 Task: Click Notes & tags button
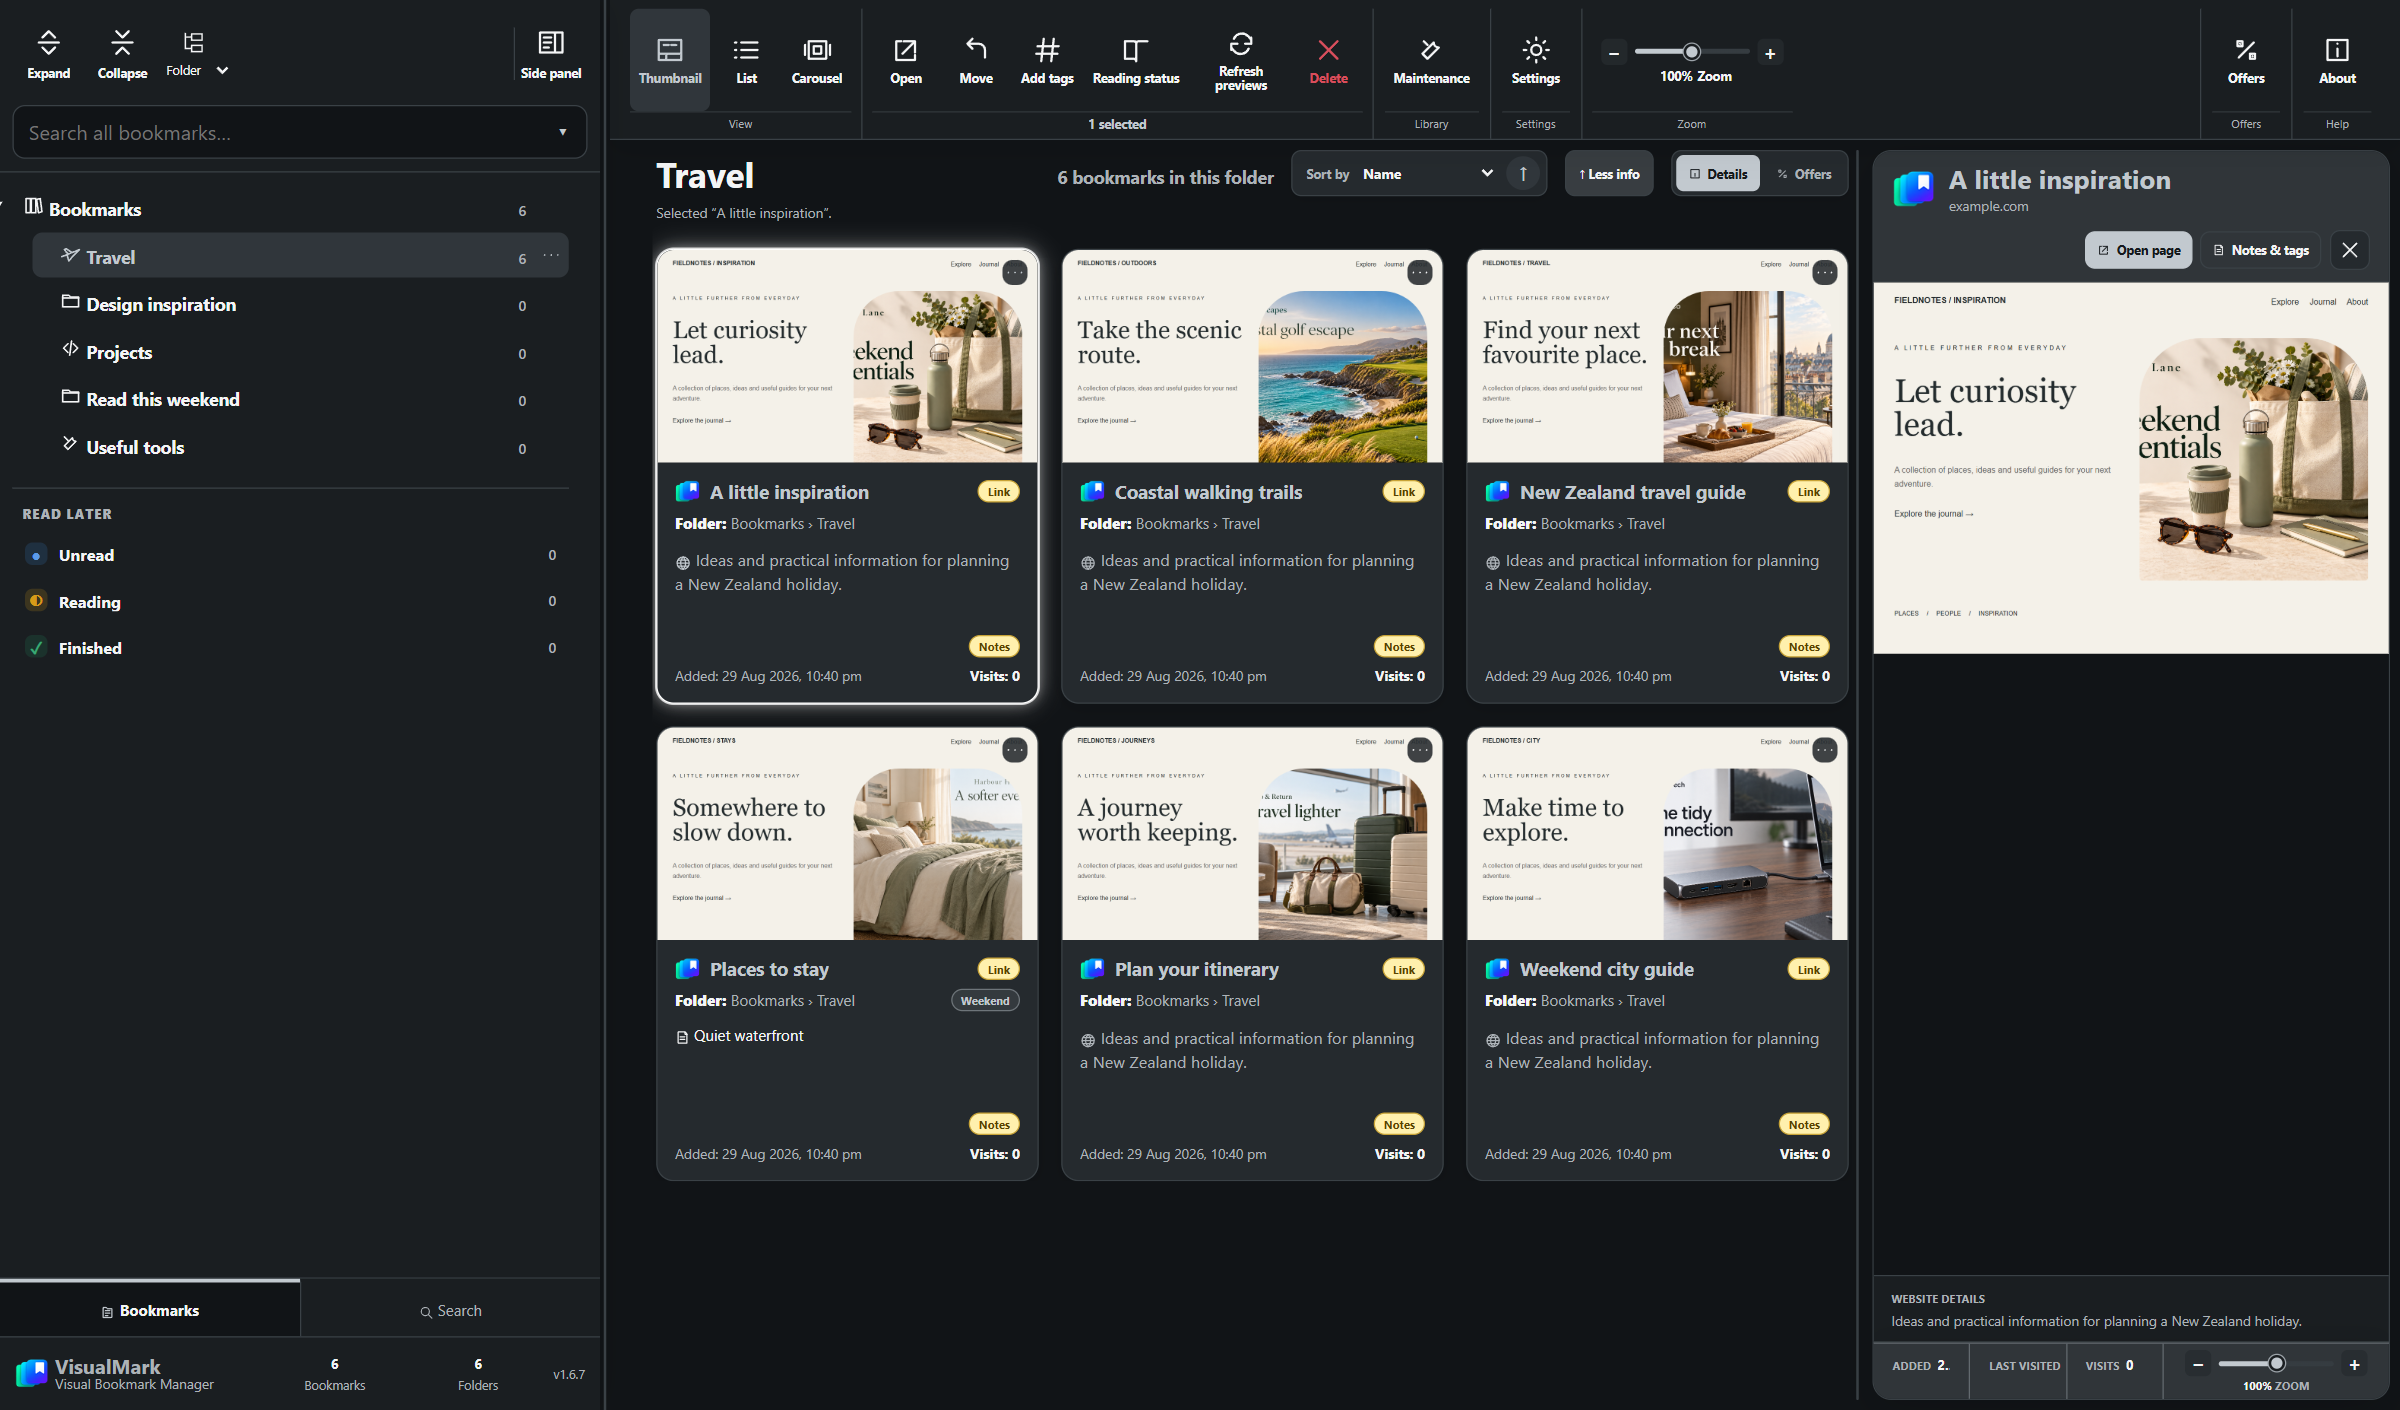coord(2260,250)
